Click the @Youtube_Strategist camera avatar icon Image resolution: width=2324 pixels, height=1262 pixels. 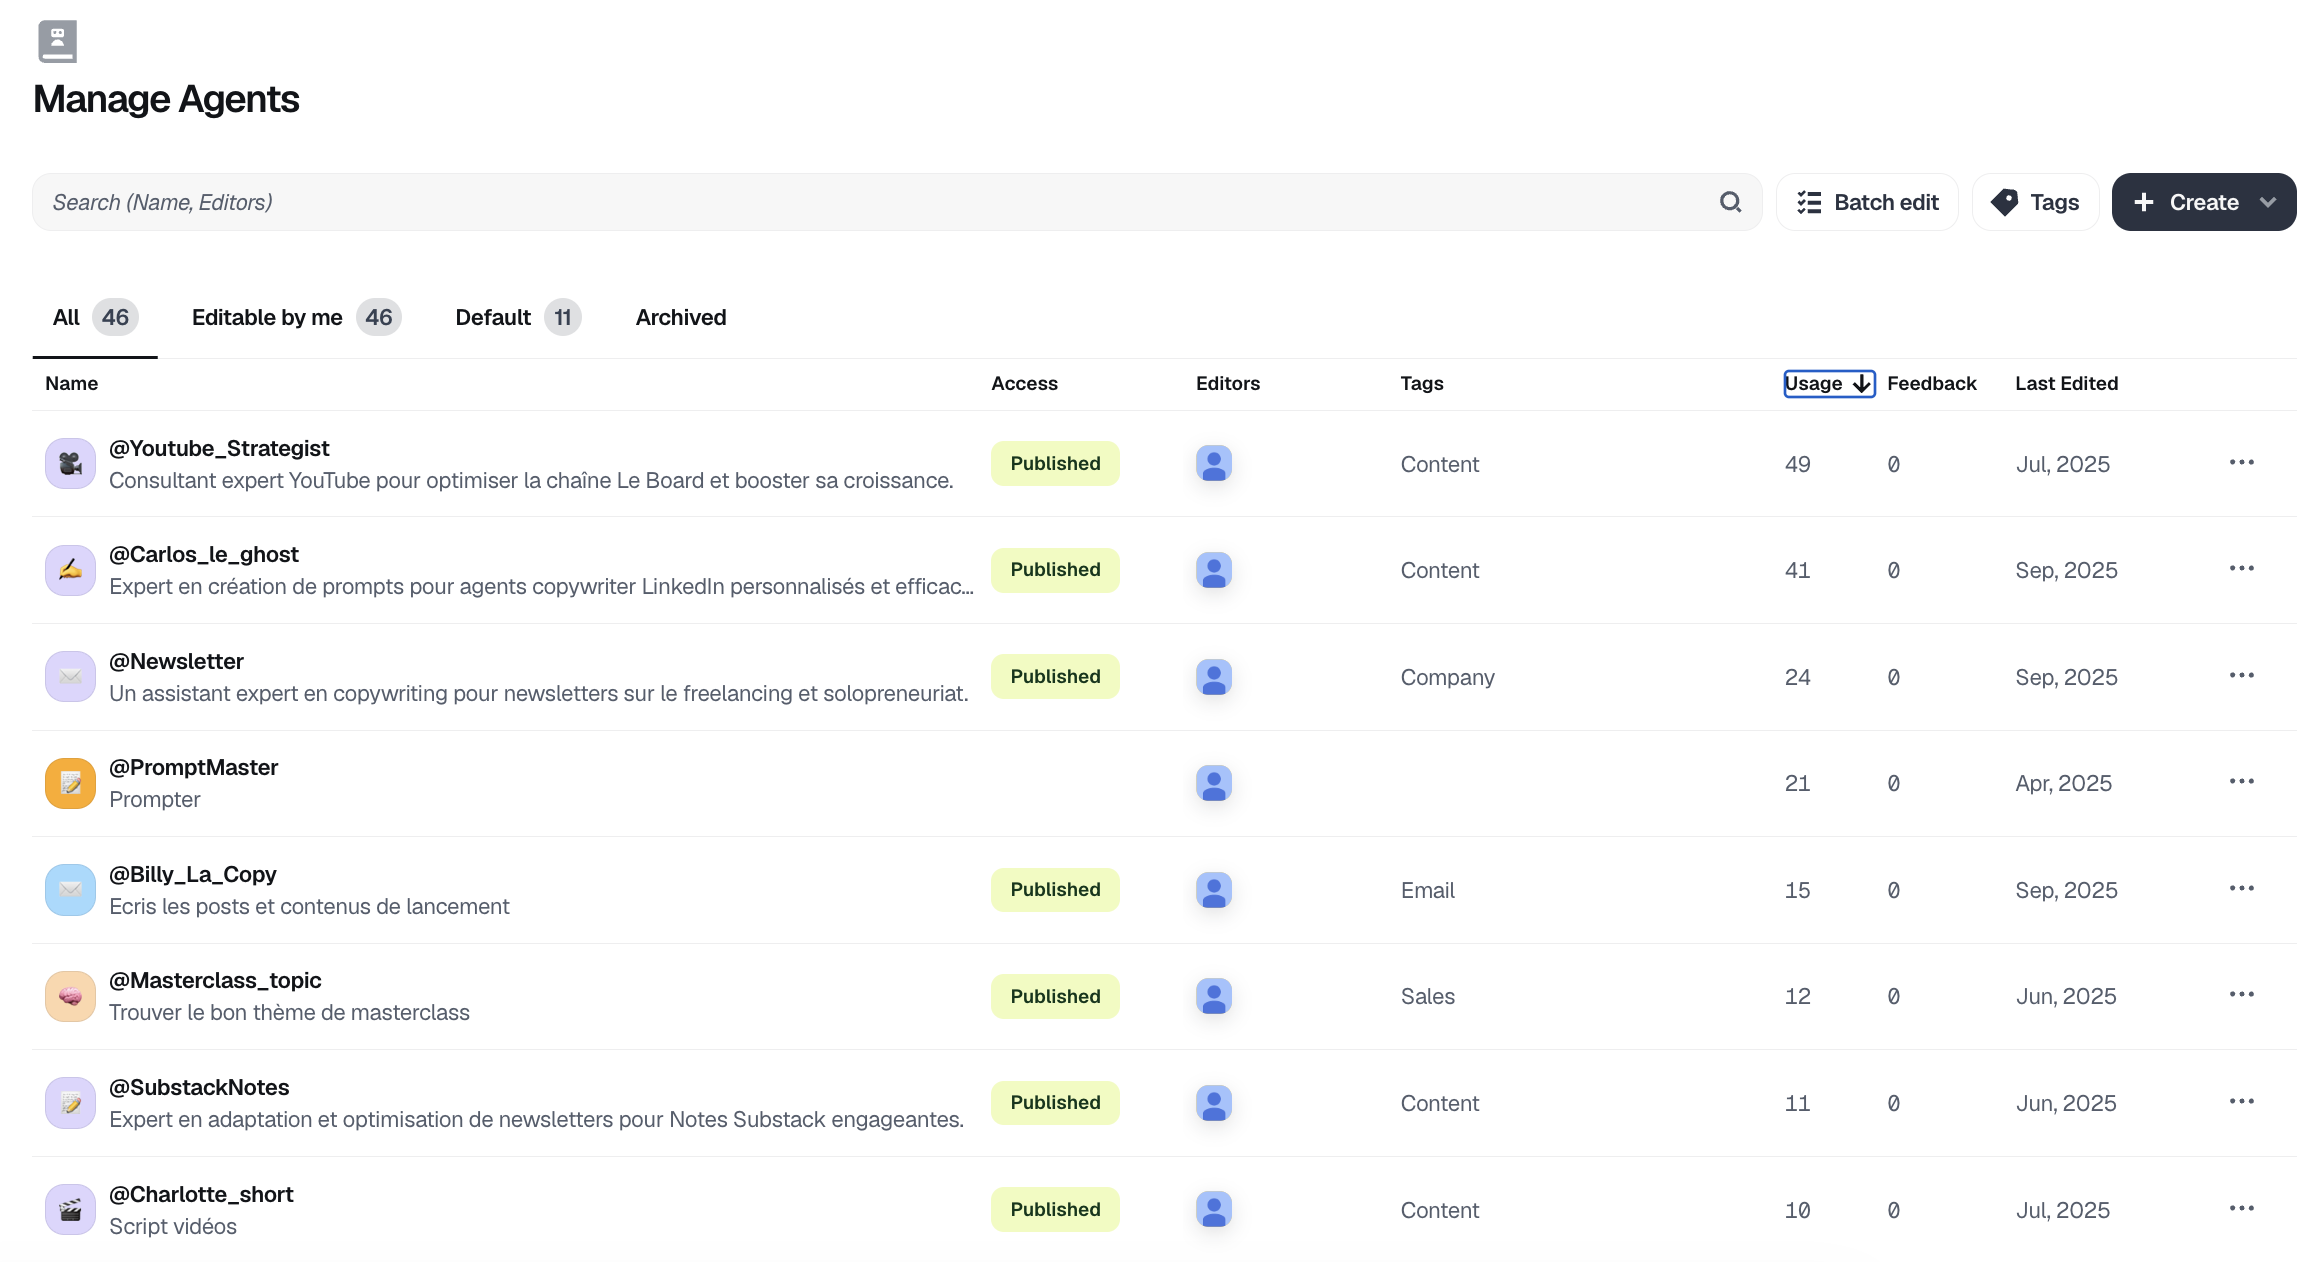[70, 464]
